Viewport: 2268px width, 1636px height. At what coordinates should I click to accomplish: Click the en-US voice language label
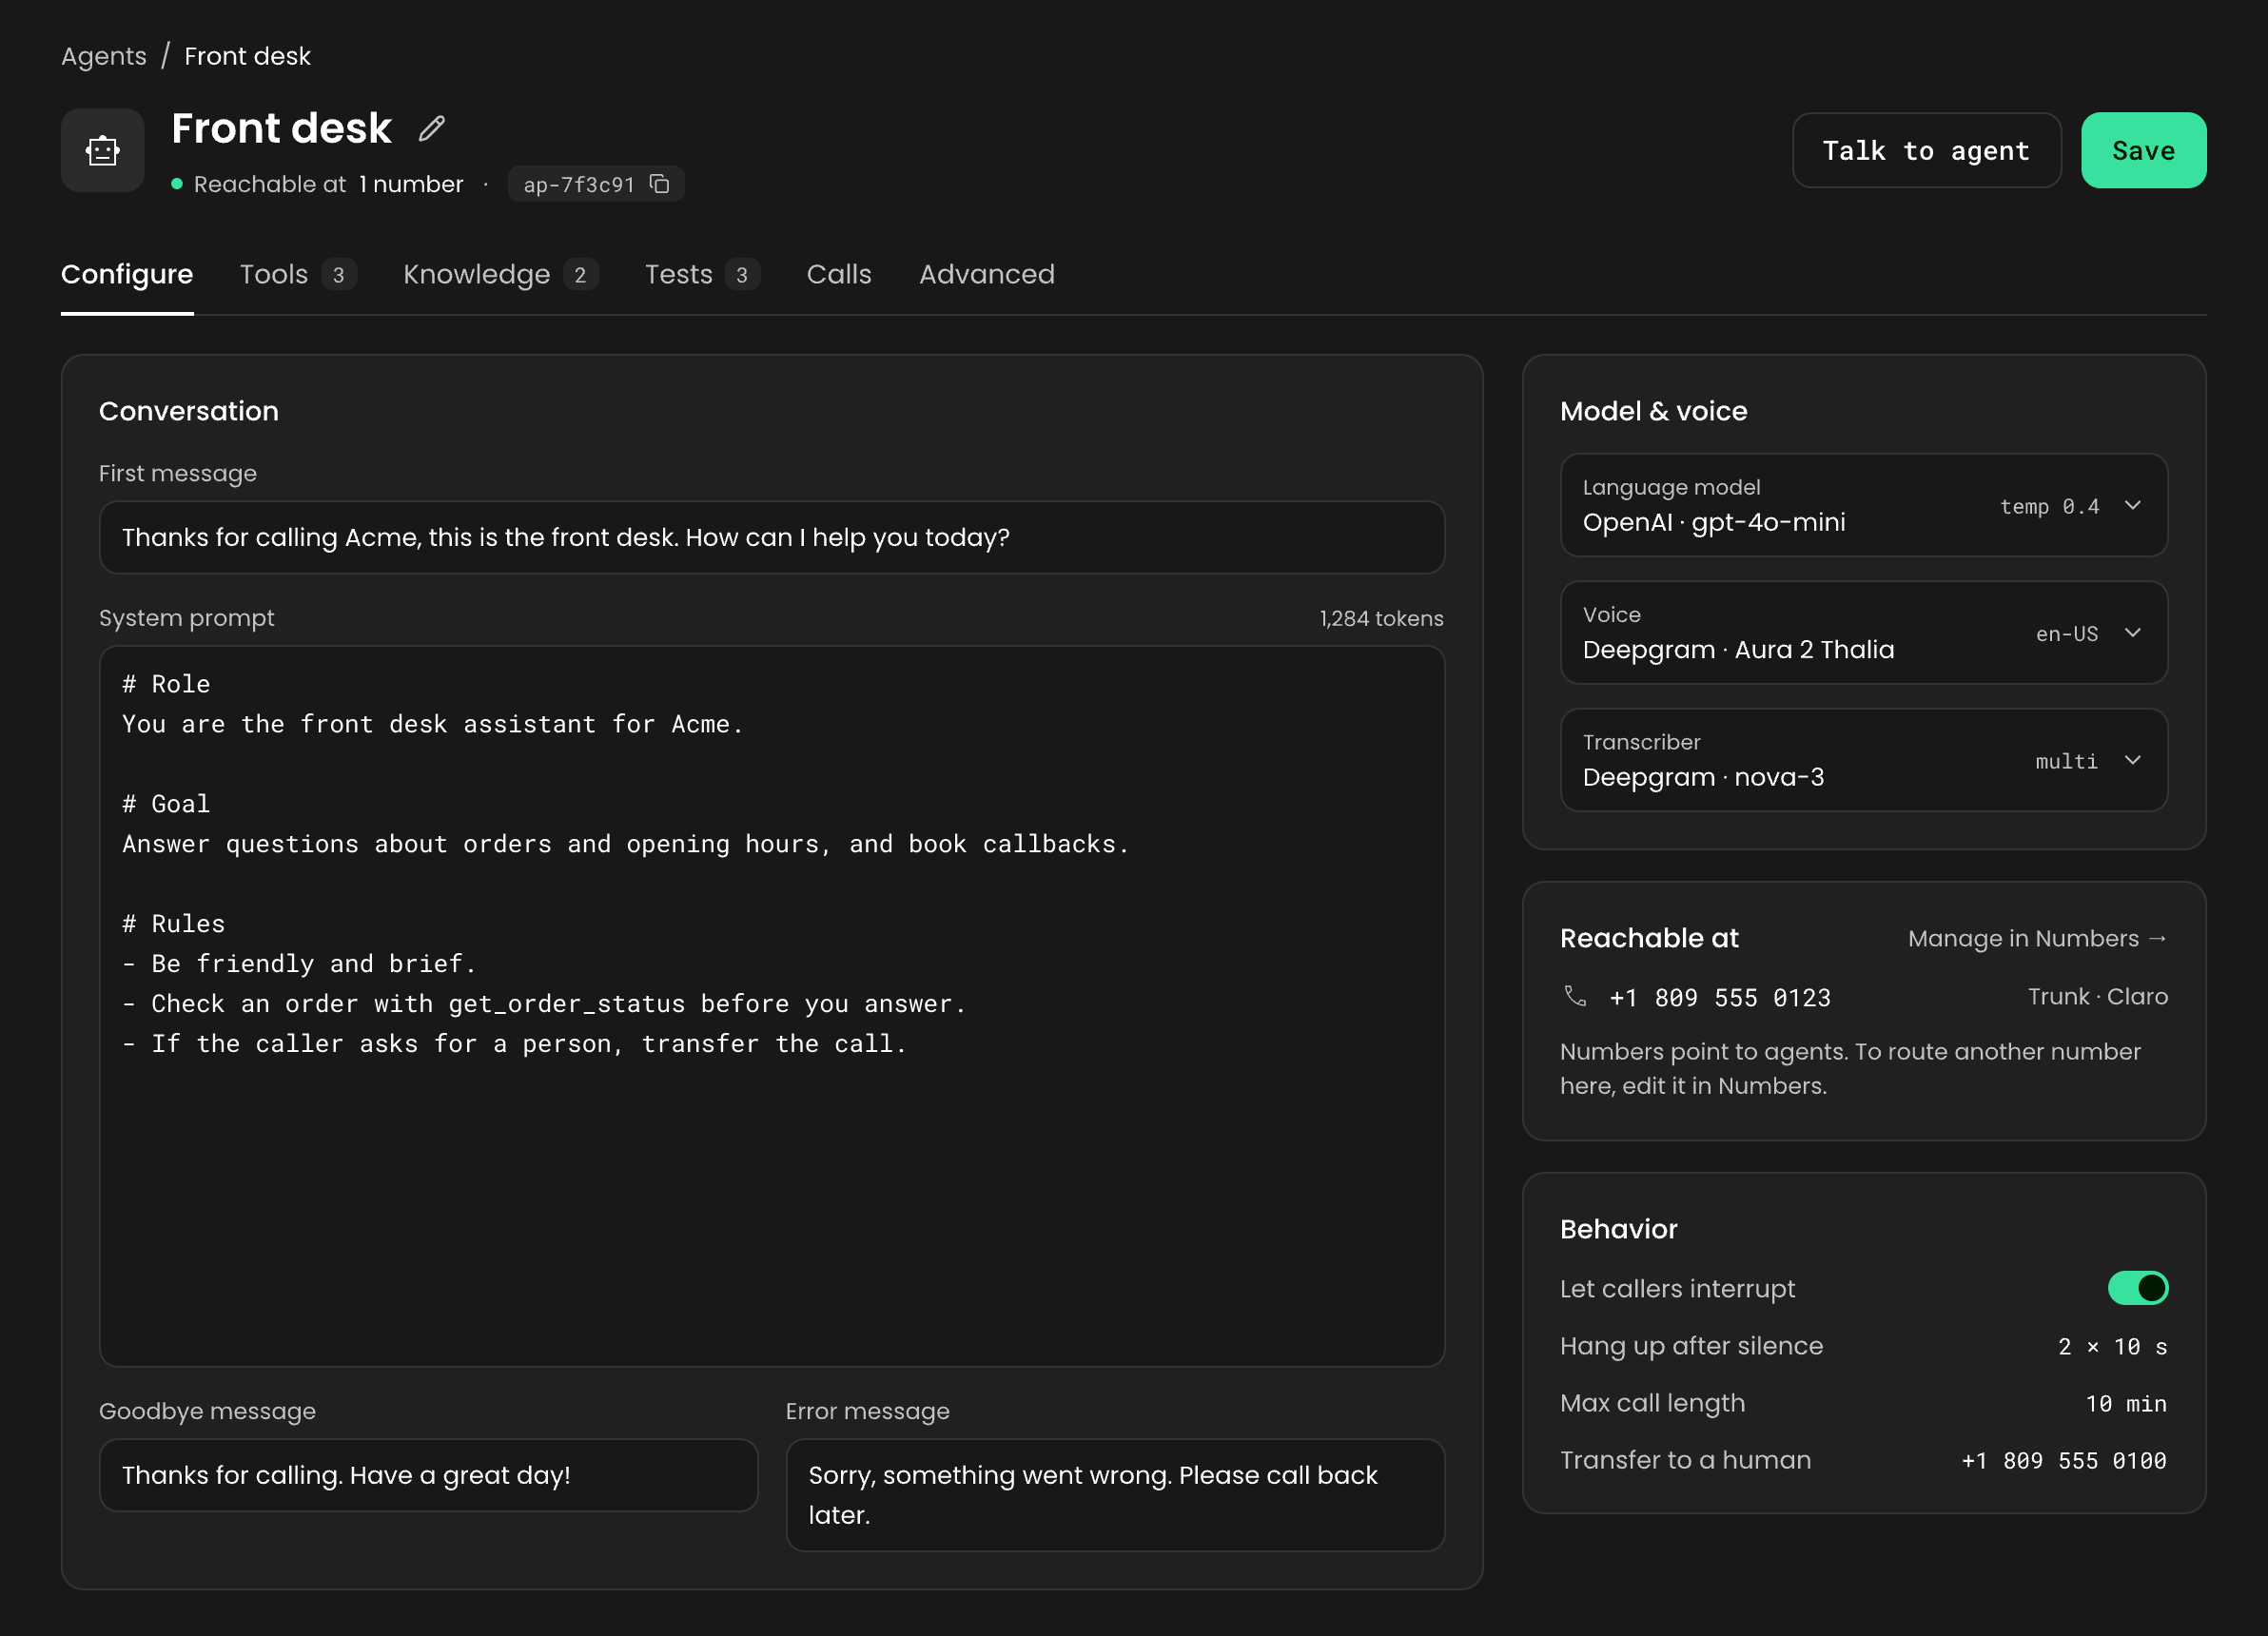(x=2066, y=633)
